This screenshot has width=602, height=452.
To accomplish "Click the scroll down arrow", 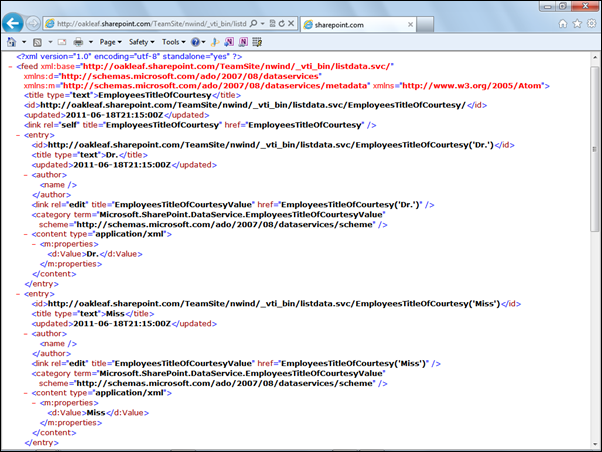I will coord(595,444).
